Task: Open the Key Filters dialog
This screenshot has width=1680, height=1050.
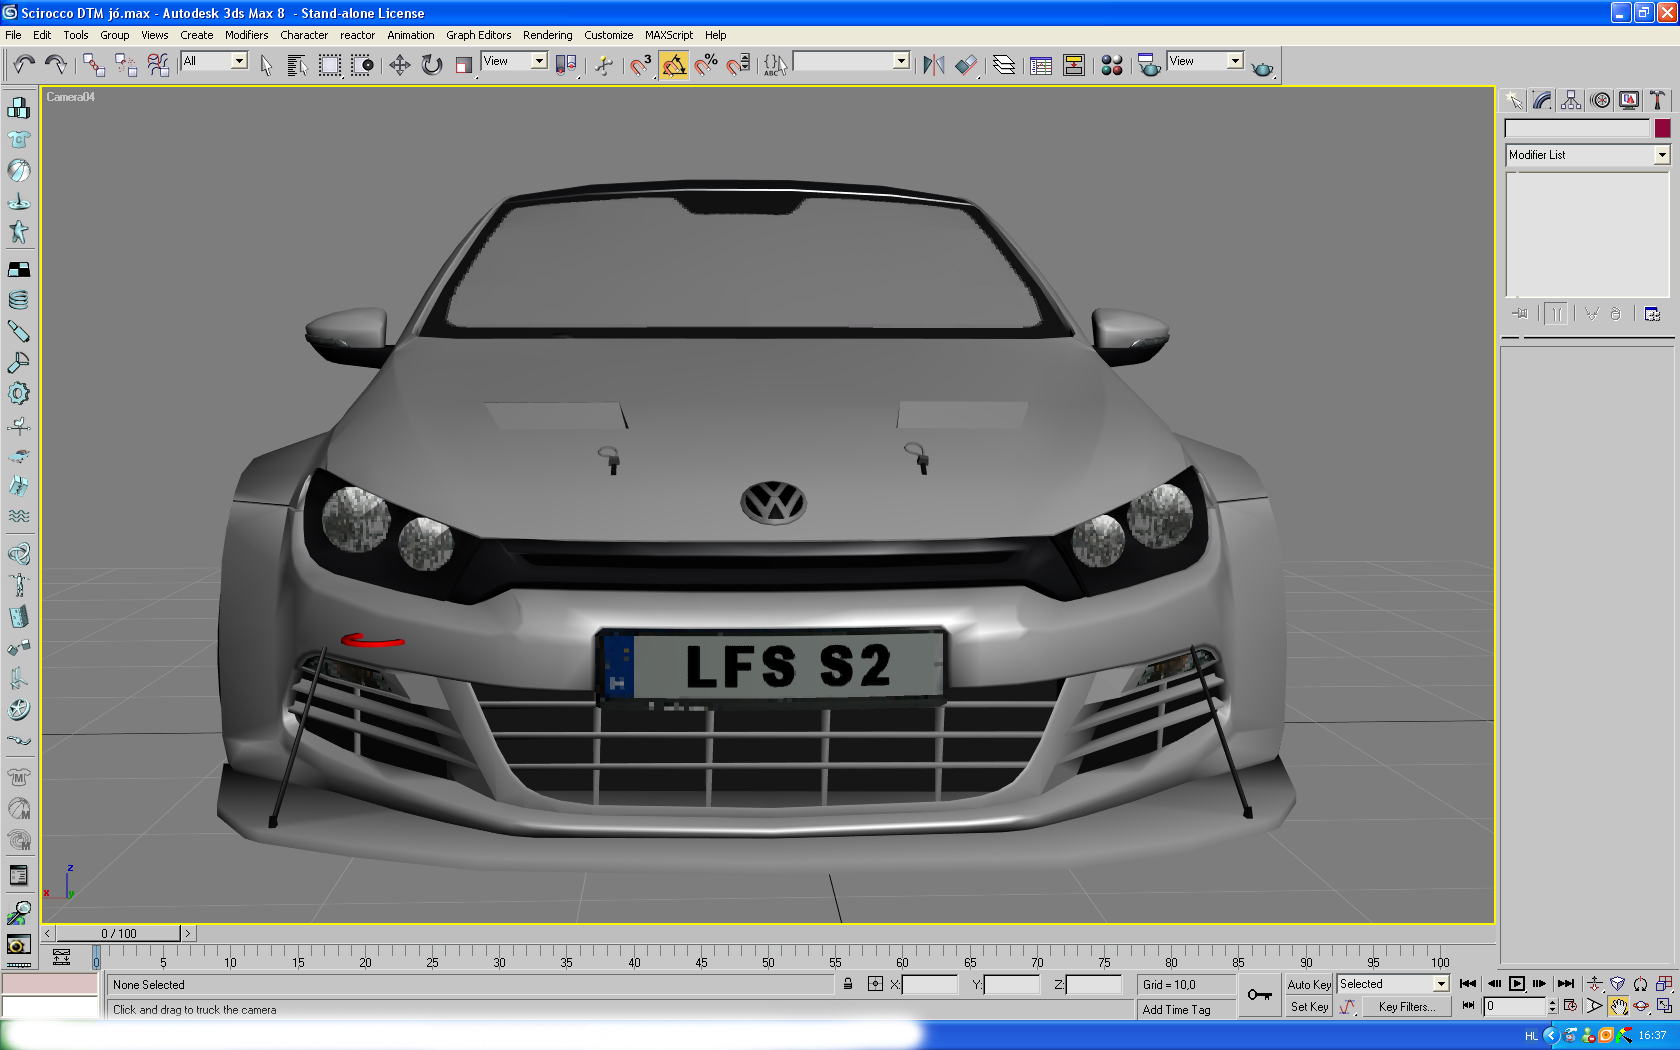Action: tap(1406, 1007)
